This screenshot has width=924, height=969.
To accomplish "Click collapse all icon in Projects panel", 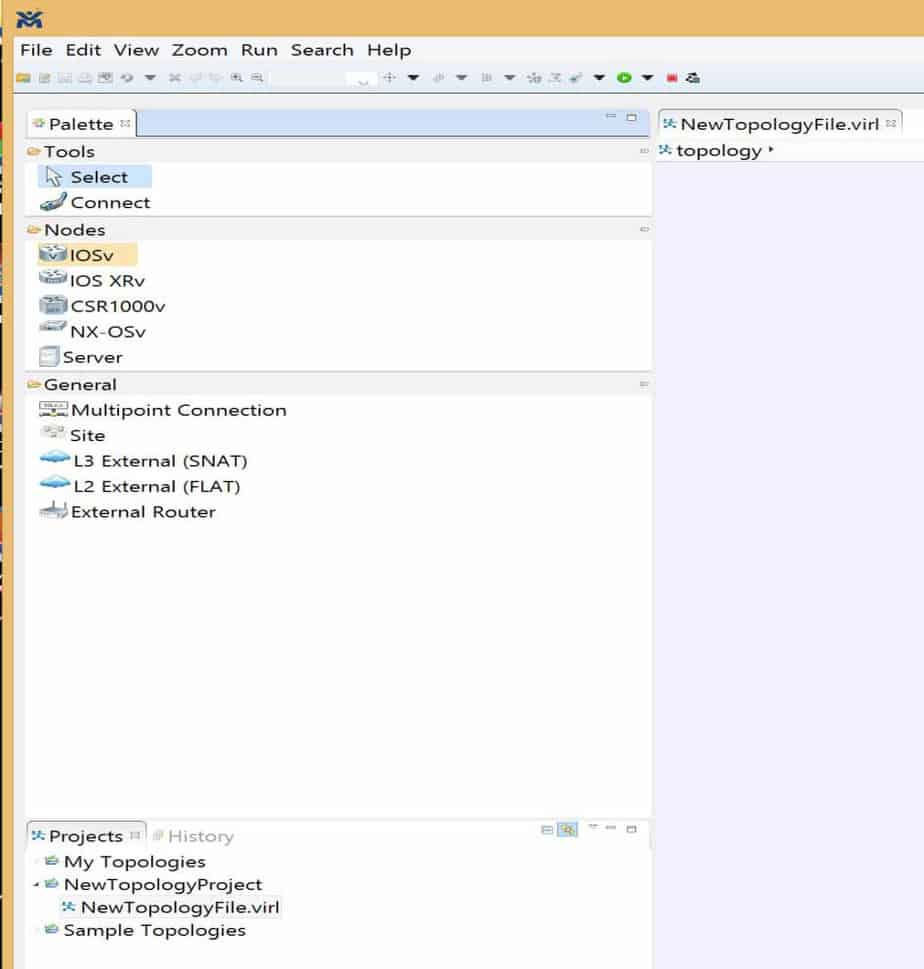I will coord(546,829).
